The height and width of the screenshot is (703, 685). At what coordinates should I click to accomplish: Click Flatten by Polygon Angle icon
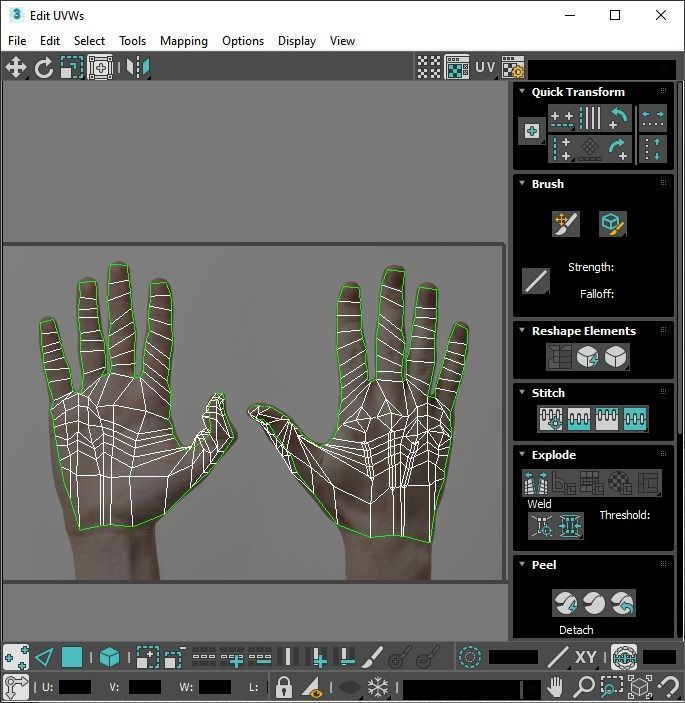[x=564, y=482]
